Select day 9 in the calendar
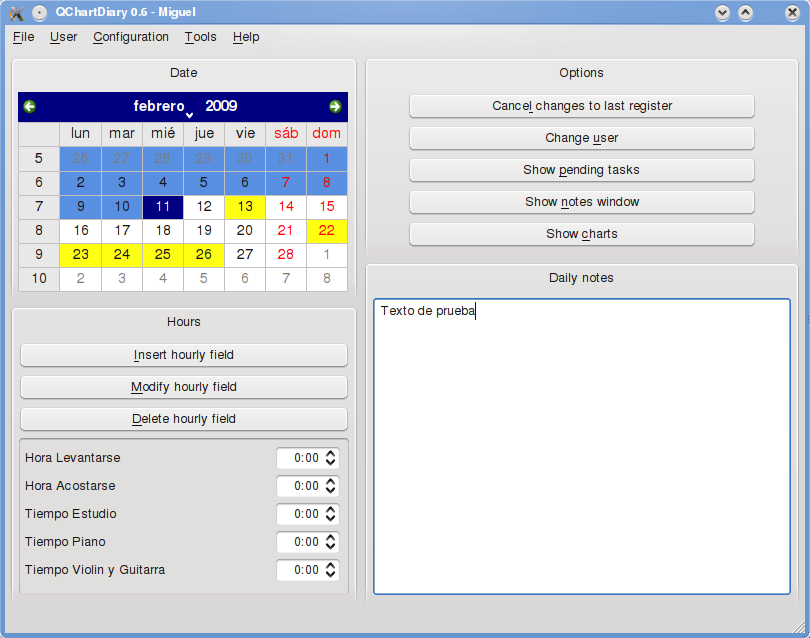This screenshot has width=810, height=638. click(x=81, y=207)
